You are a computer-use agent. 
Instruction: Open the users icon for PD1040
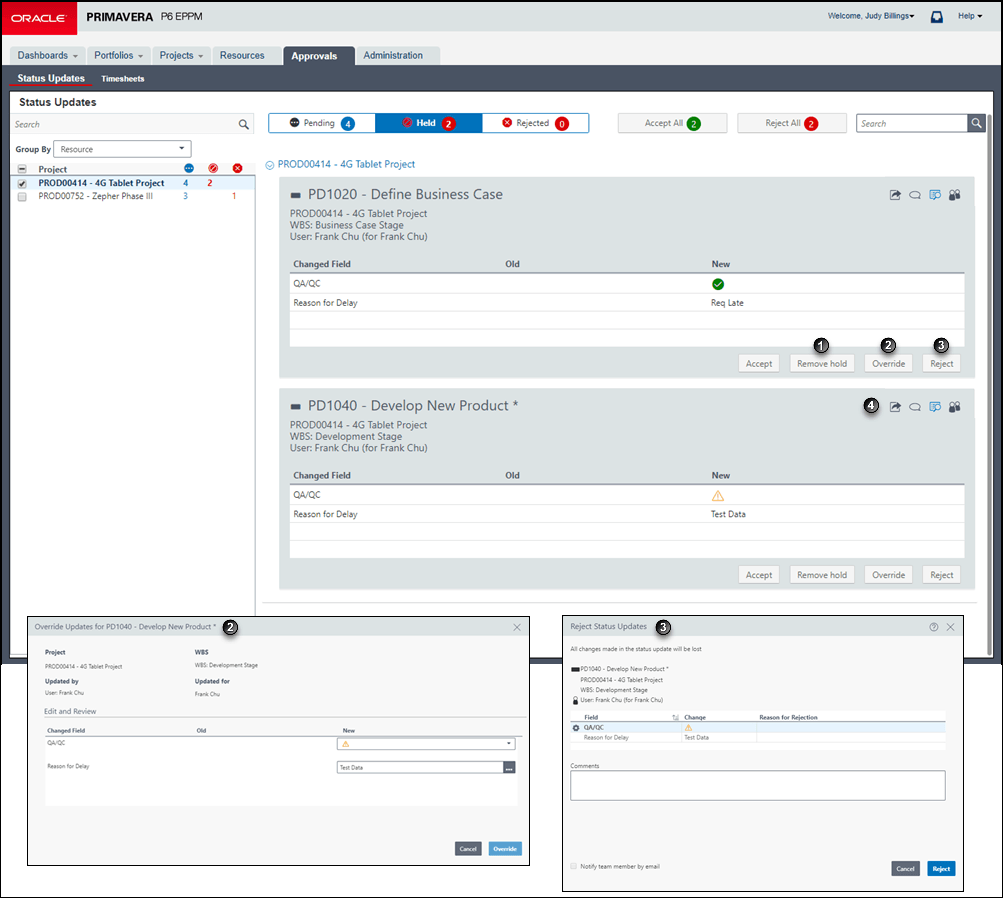click(954, 407)
